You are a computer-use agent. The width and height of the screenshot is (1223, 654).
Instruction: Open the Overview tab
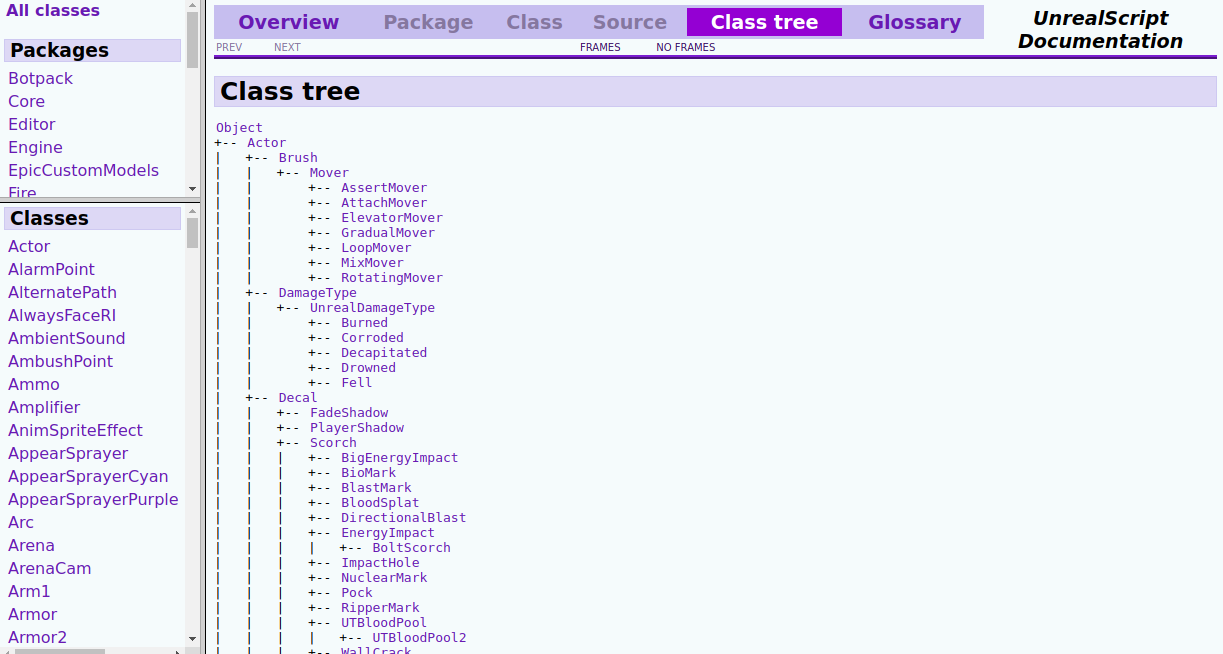(288, 22)
